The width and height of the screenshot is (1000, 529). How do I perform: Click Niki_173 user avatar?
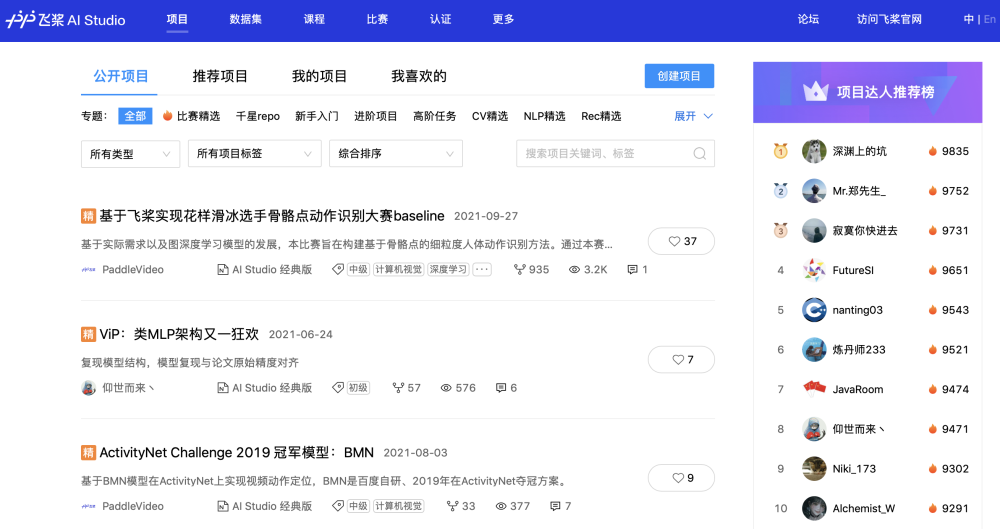(x=814, y=468)
